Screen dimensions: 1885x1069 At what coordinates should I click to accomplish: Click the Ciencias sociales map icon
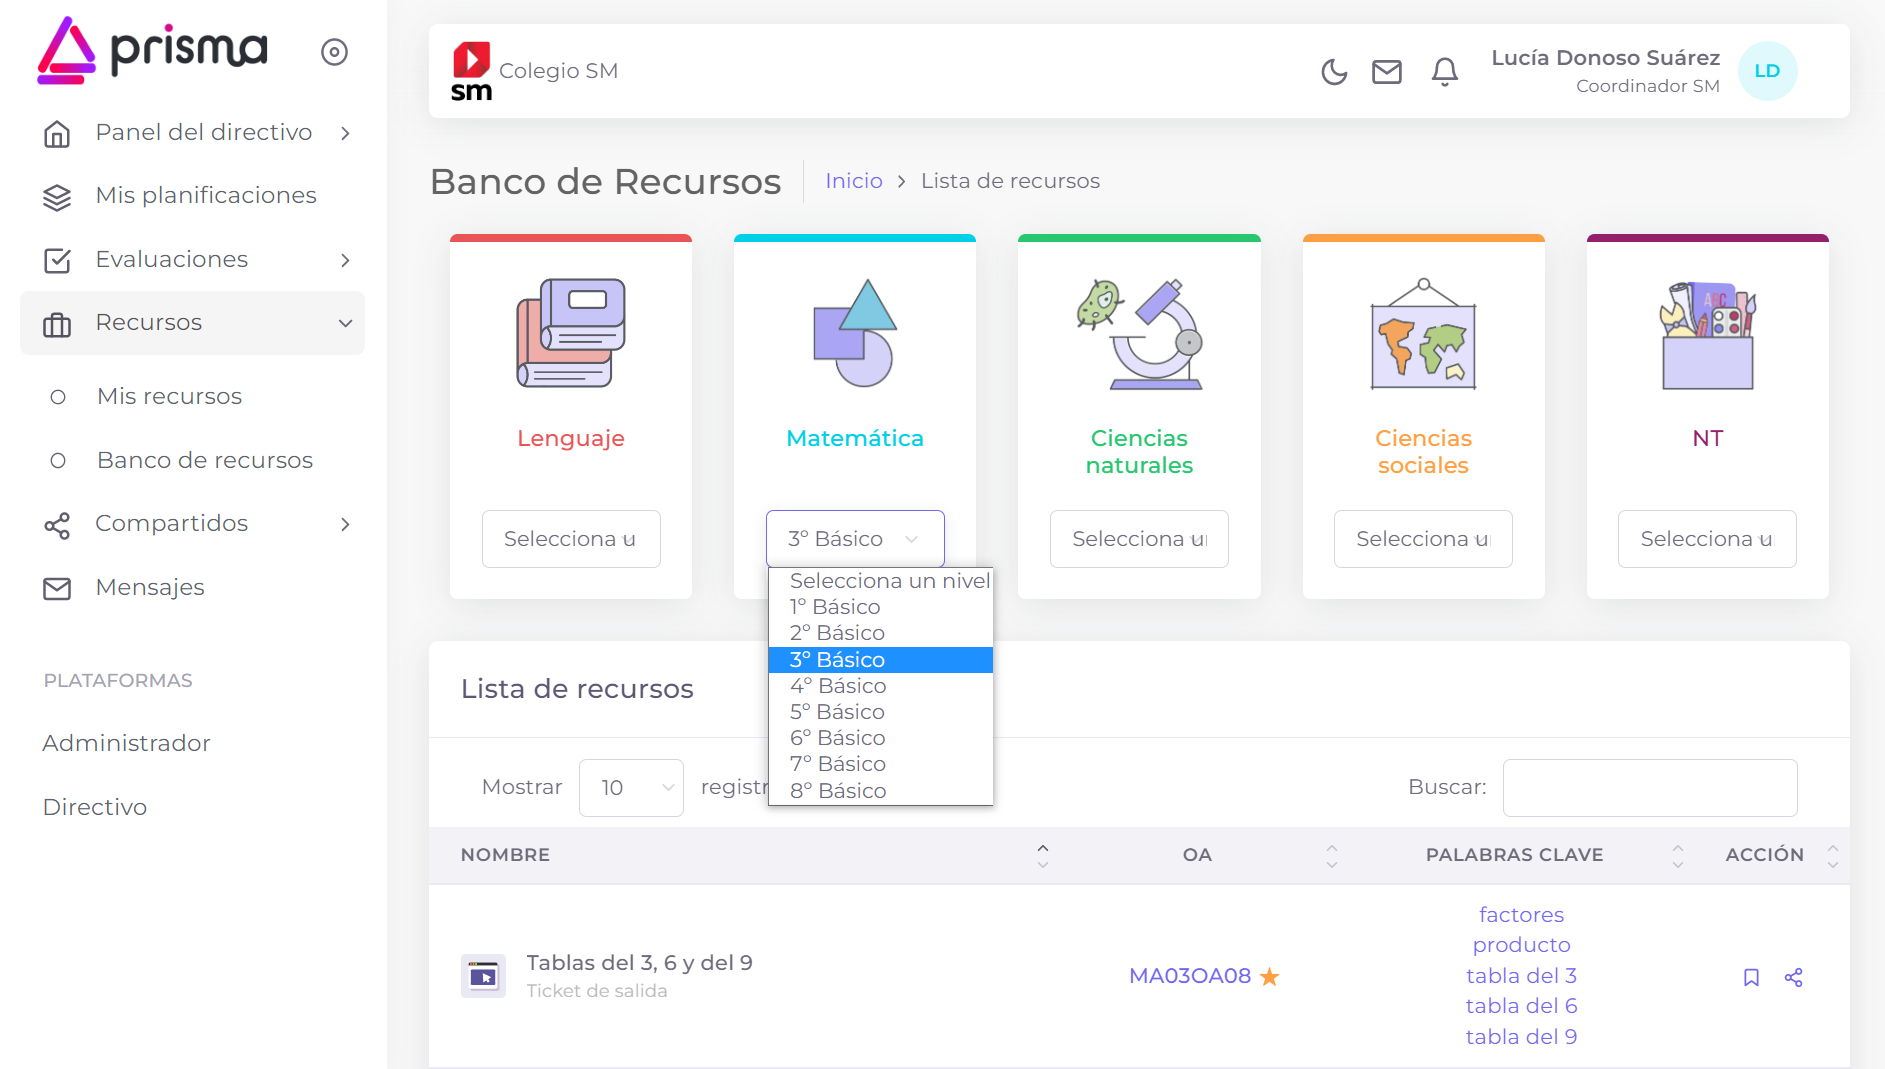tap(1423, 333)
